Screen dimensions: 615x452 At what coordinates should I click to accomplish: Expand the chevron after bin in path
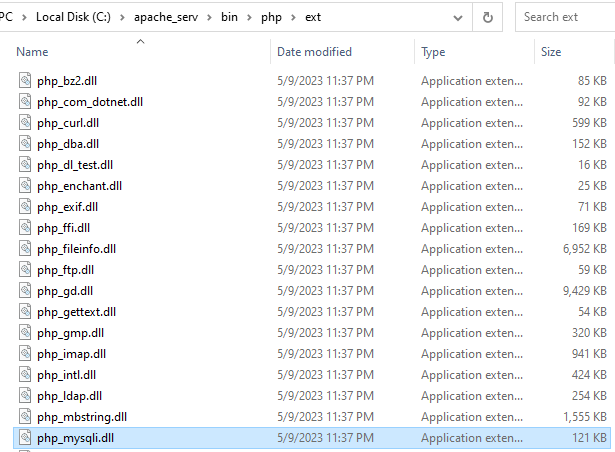pos(249,18)
